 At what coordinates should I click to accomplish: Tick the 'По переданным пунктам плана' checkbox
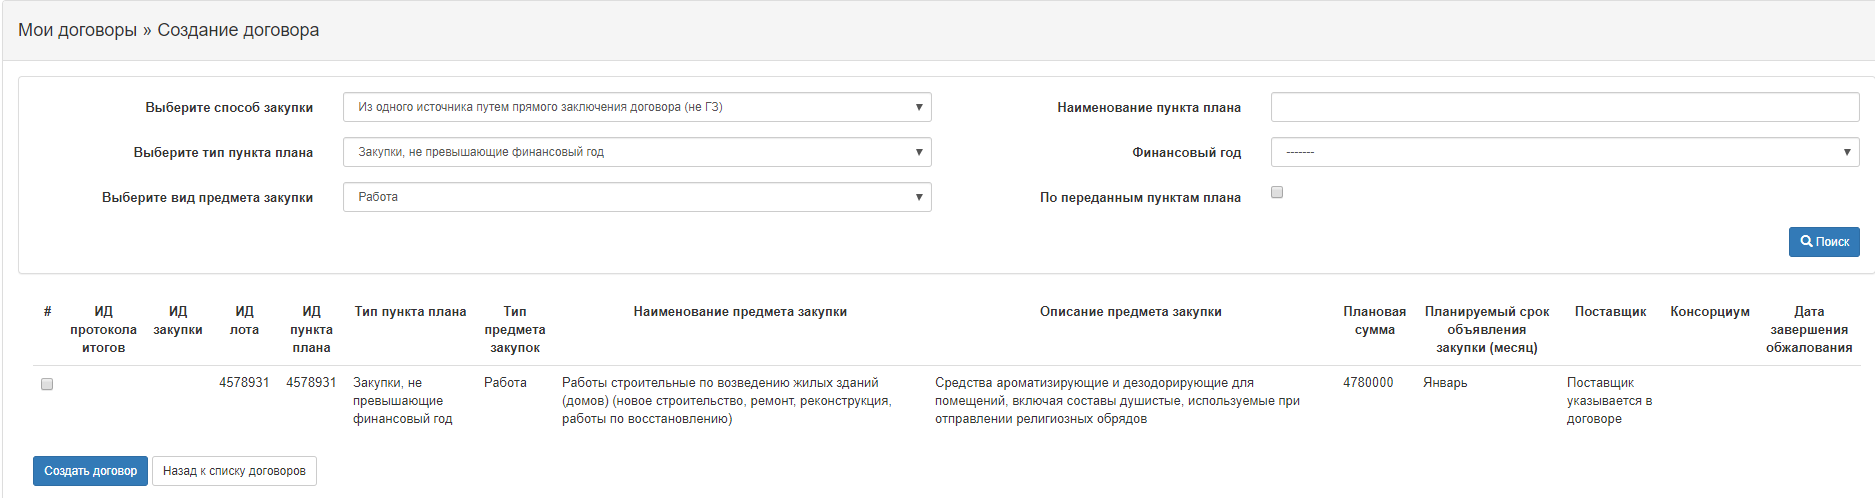pos(1277,192)
